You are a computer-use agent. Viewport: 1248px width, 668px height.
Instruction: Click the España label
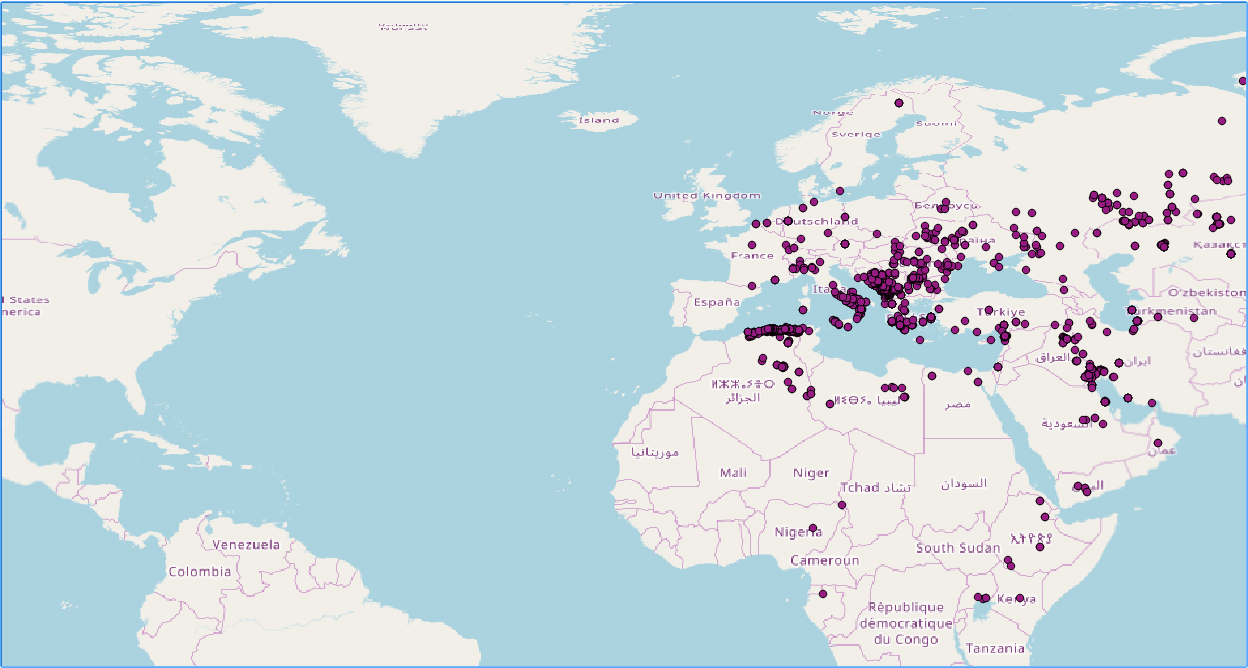tap(717, 301)
